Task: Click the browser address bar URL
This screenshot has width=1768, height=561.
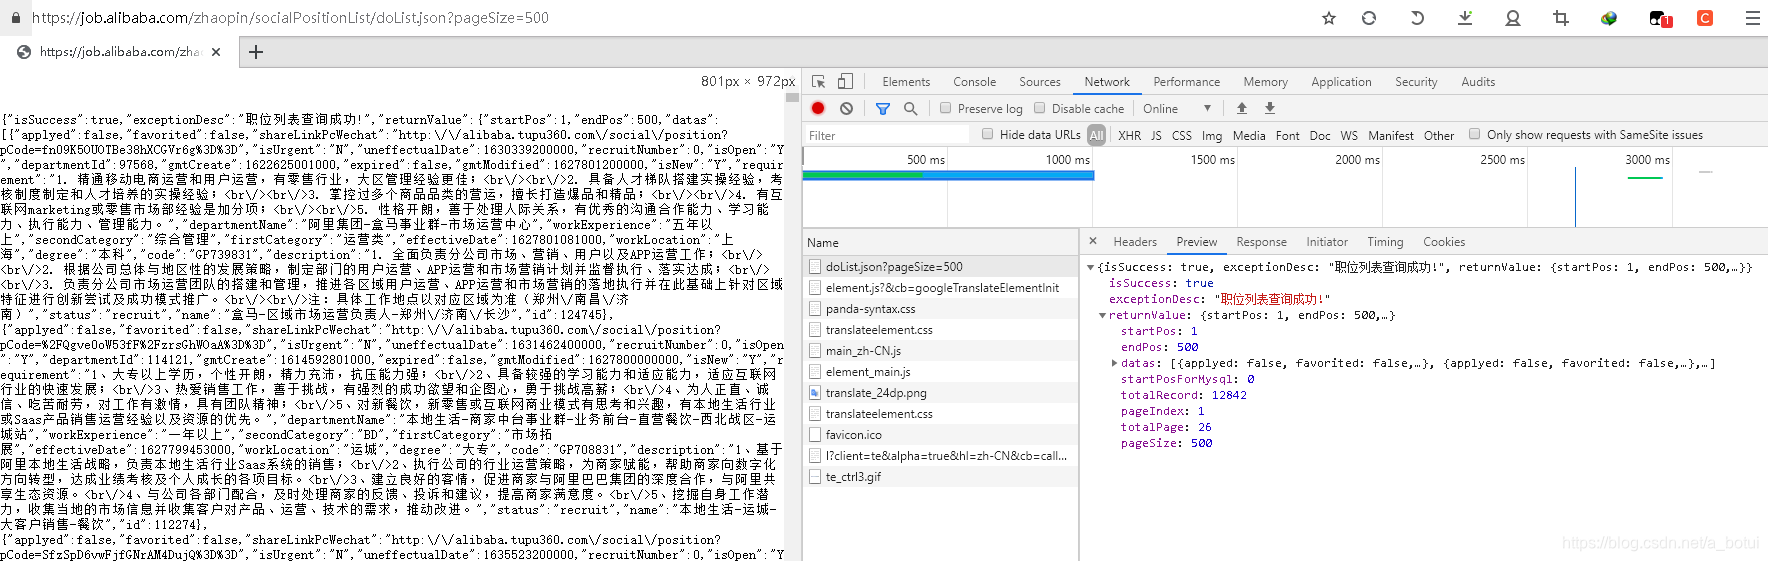Action: tap(290, 18)
